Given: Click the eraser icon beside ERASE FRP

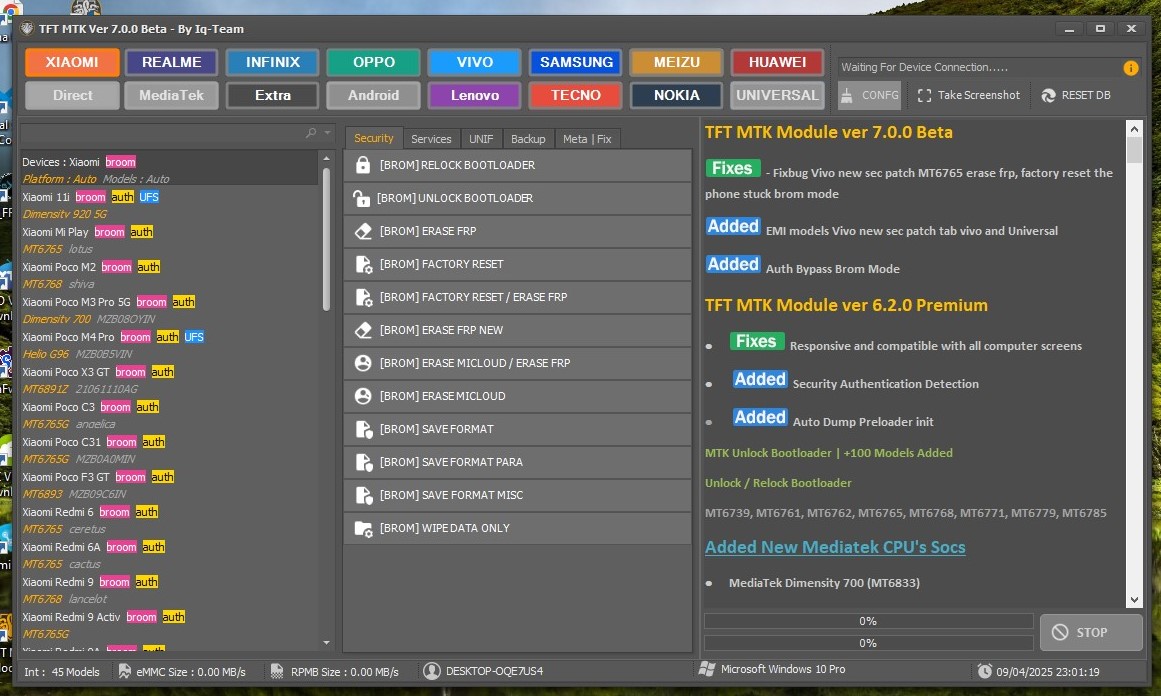Looking at the screenshot, I should (x=363, y=231).
